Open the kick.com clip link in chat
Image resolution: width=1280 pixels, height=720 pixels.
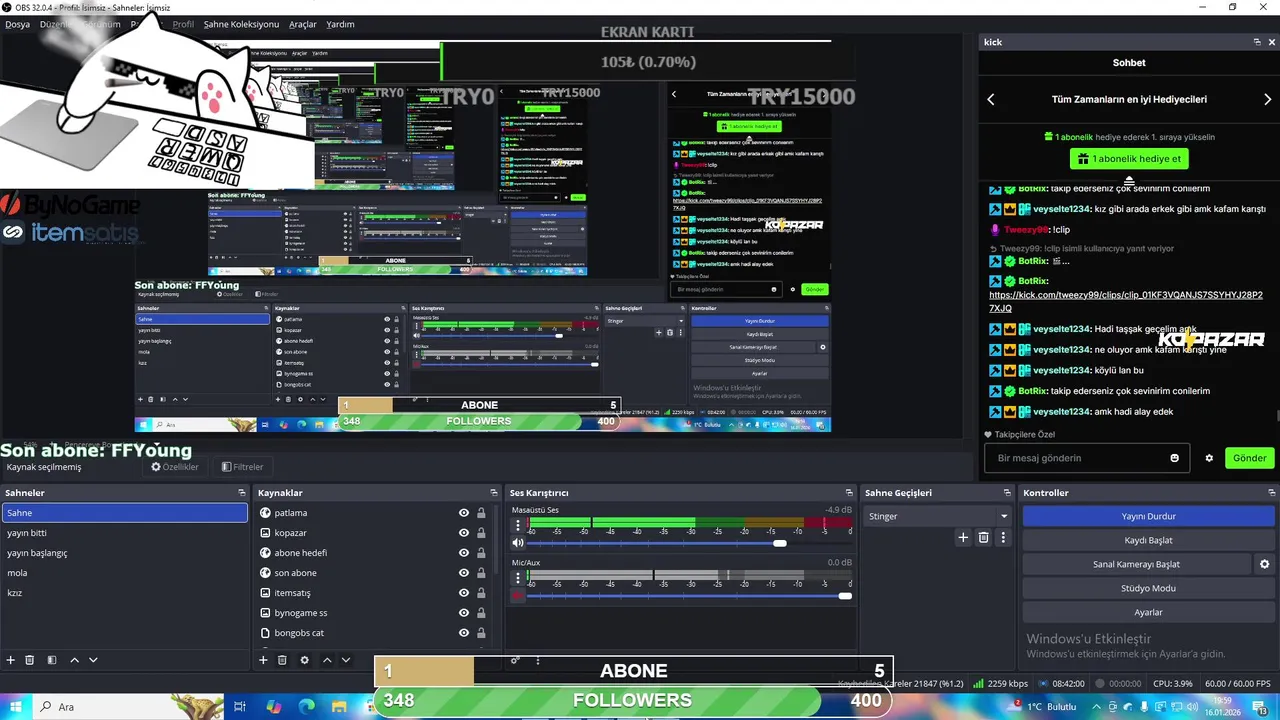[x=1126, y=301]
